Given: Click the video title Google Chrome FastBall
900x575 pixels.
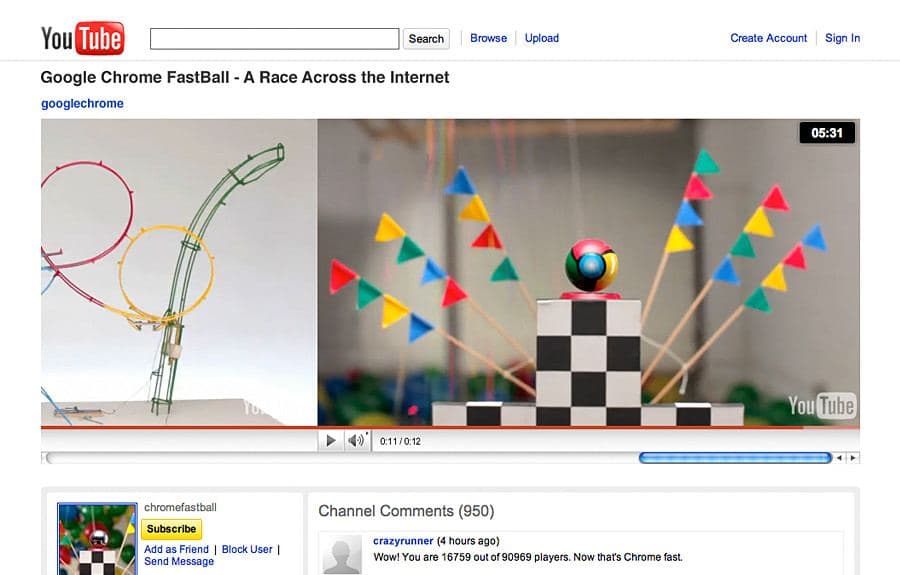Looking at the screenshot, I should click(x=245, y=77).
